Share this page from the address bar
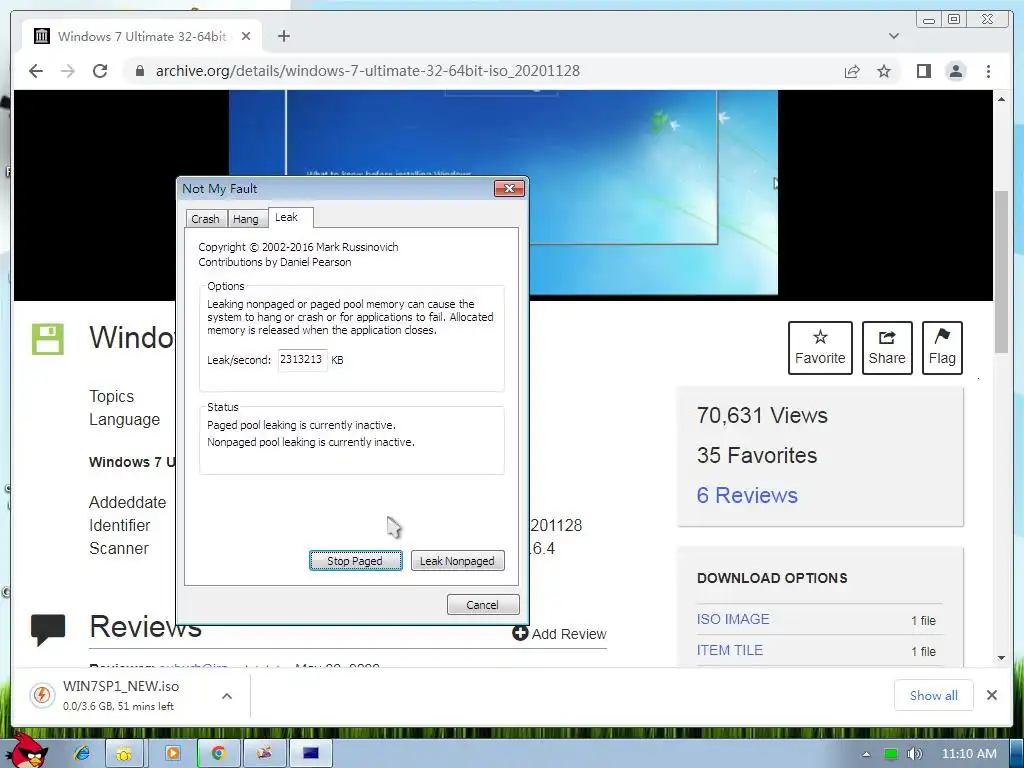The height and width of the screenshot is (768, 1024). (852, 71)
